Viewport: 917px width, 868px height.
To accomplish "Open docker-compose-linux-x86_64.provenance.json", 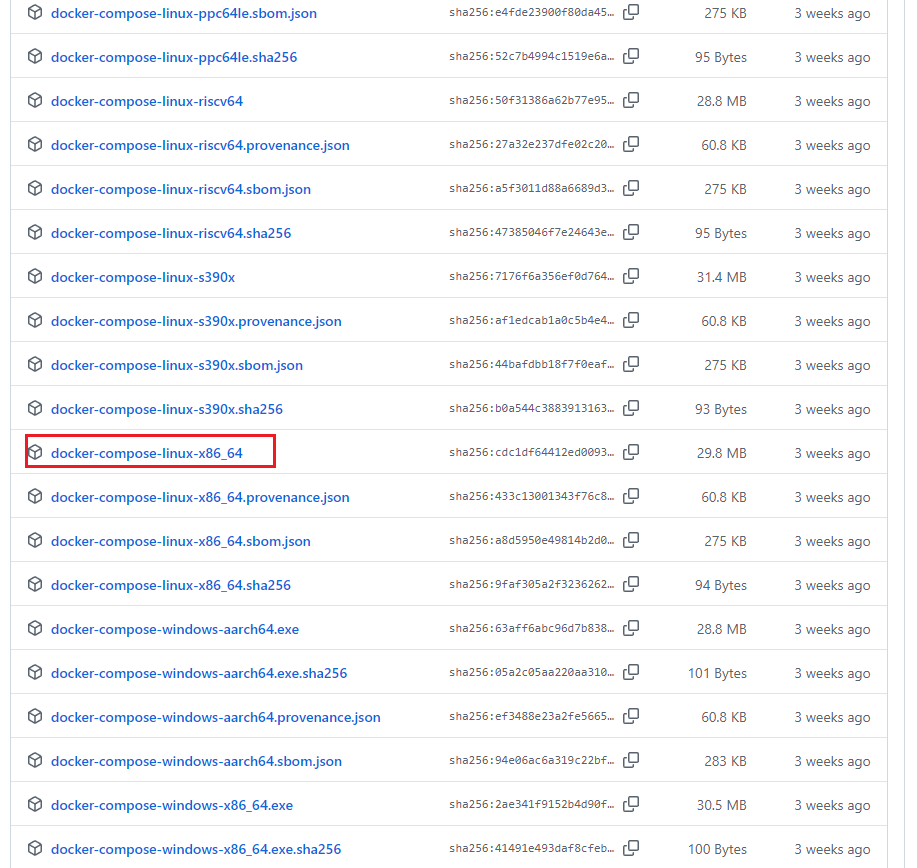I will (x=200, y=497).
